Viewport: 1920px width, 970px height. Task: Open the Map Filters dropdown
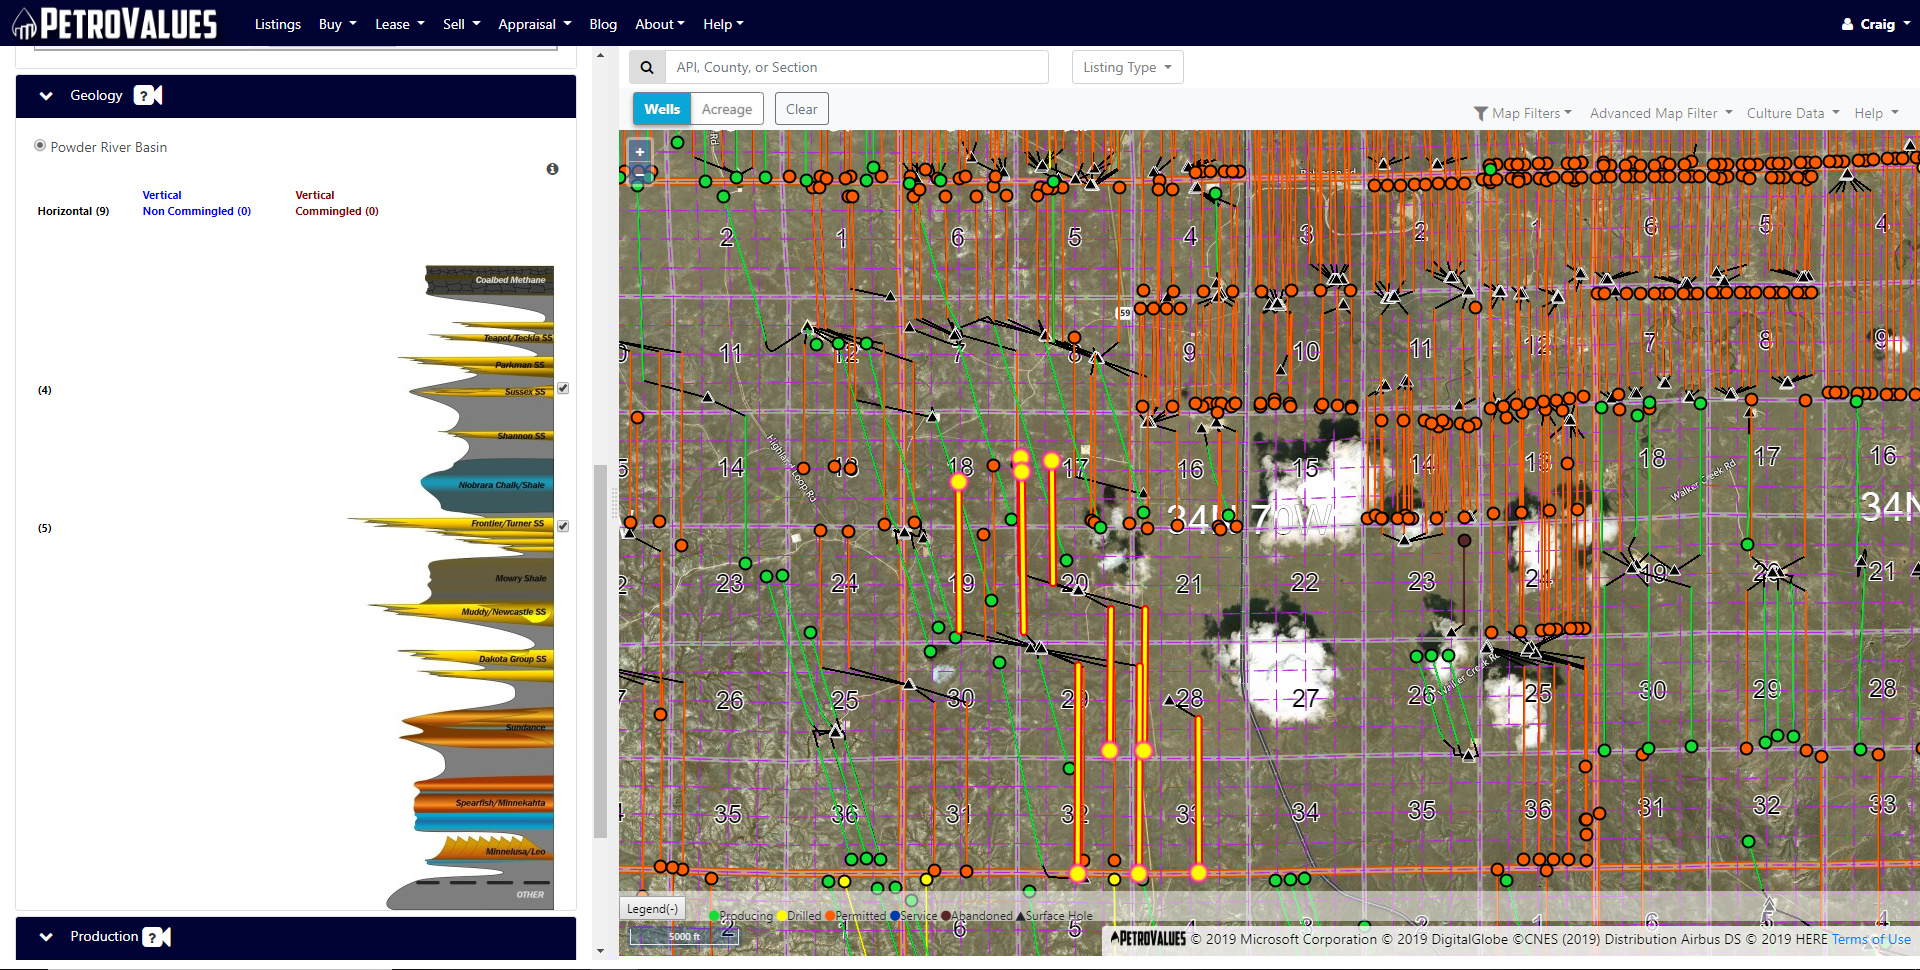click(1523, 113)
